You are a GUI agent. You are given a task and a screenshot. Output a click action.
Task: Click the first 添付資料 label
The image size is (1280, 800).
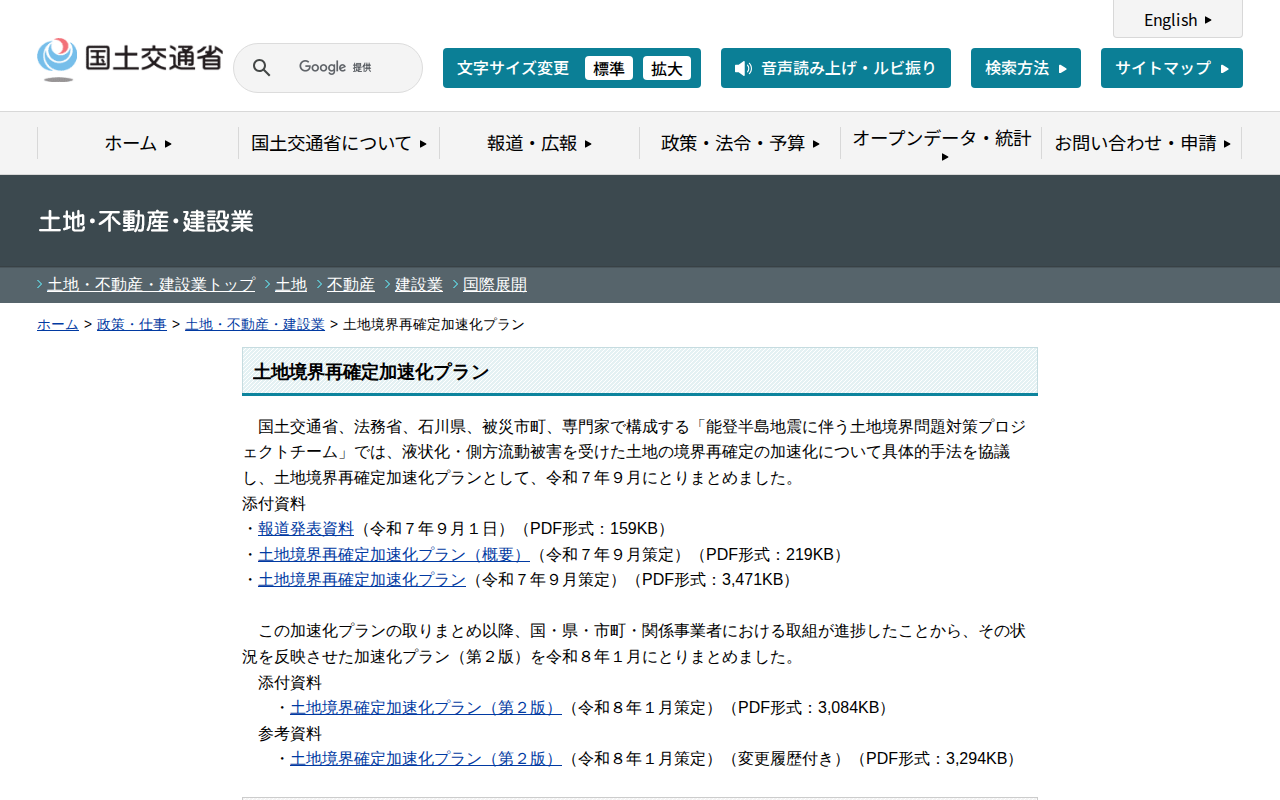[x=274, y=503]
